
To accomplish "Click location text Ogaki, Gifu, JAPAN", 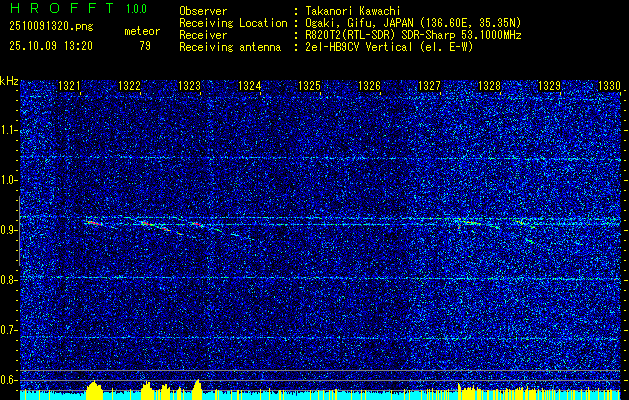I will pos(362,23).
